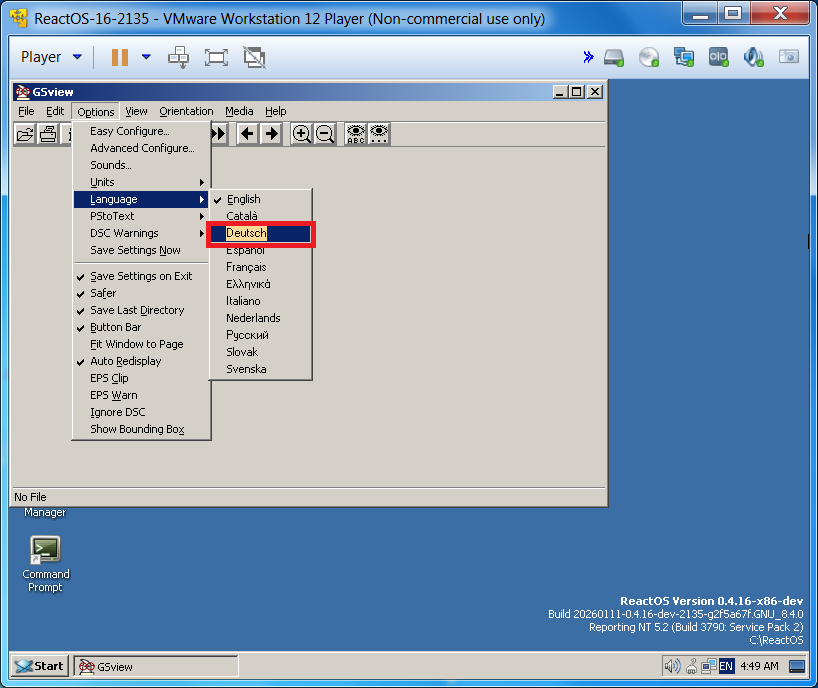Click the zoom in magnifier icon
Screen dimensions: 818x688
click(302, 134)
